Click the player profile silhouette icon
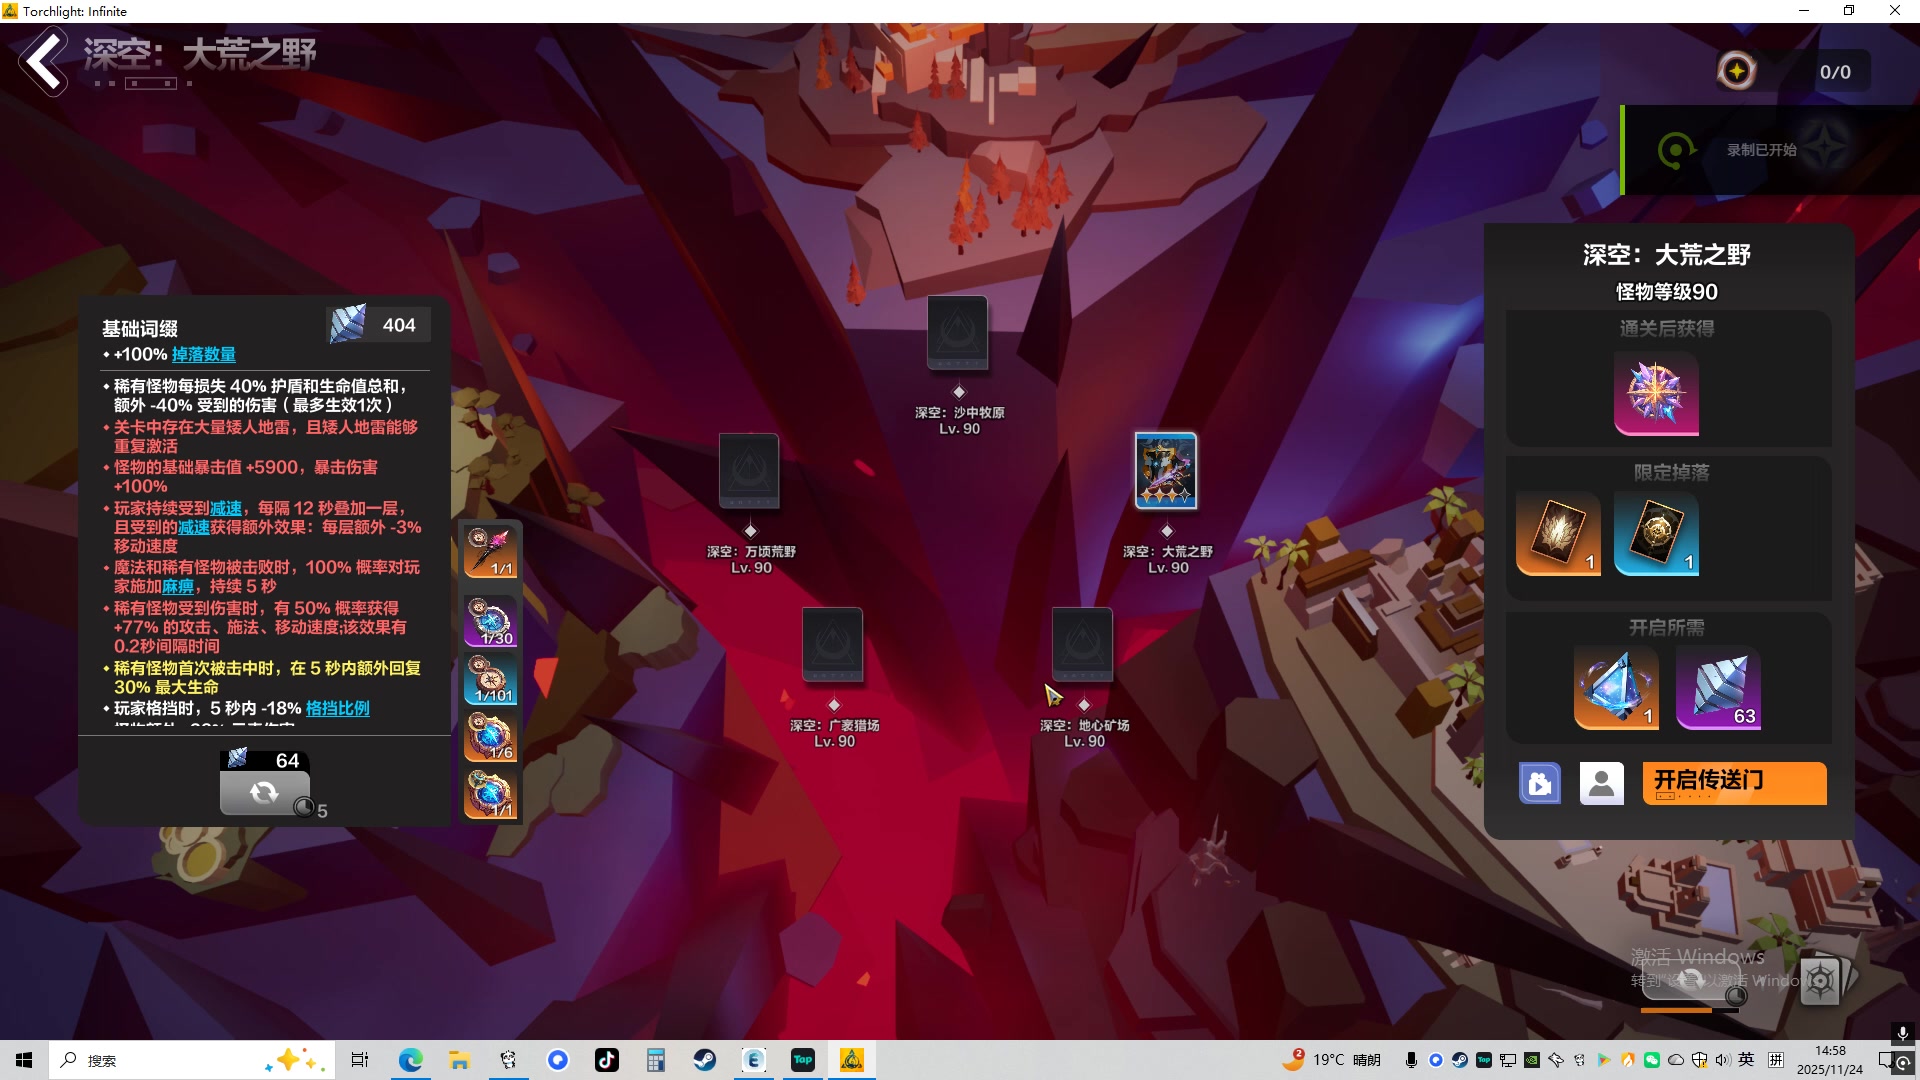The width and height of the screenshot is (1920, 1080). tap(1601, 783)
